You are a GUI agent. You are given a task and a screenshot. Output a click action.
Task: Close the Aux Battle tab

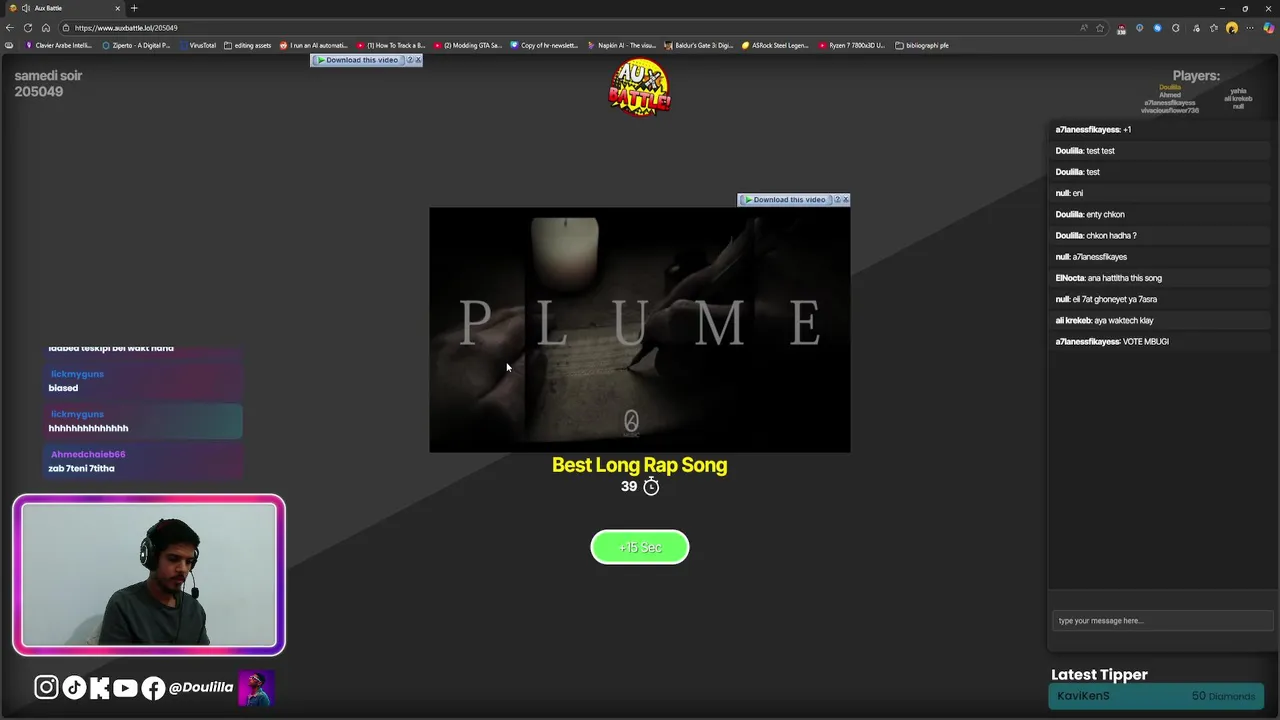point(117,8)
